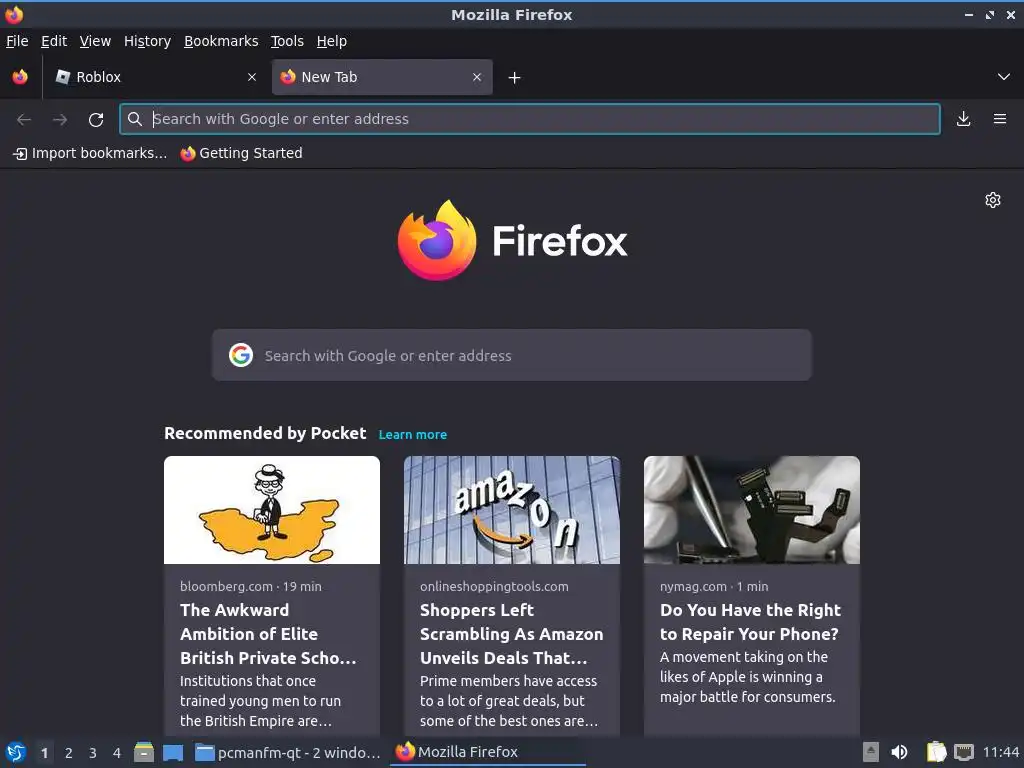1024x768 pixels.
Task: Focus the Google search box on page
Action: pyautogui.click(x=511, y=355)
